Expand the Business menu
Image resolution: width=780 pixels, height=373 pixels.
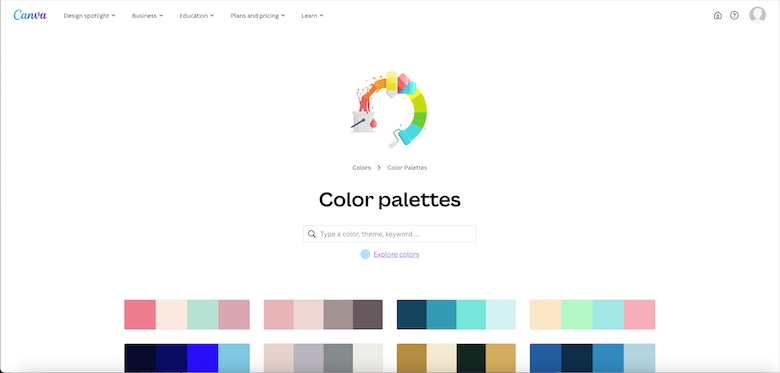click(147, 15)
